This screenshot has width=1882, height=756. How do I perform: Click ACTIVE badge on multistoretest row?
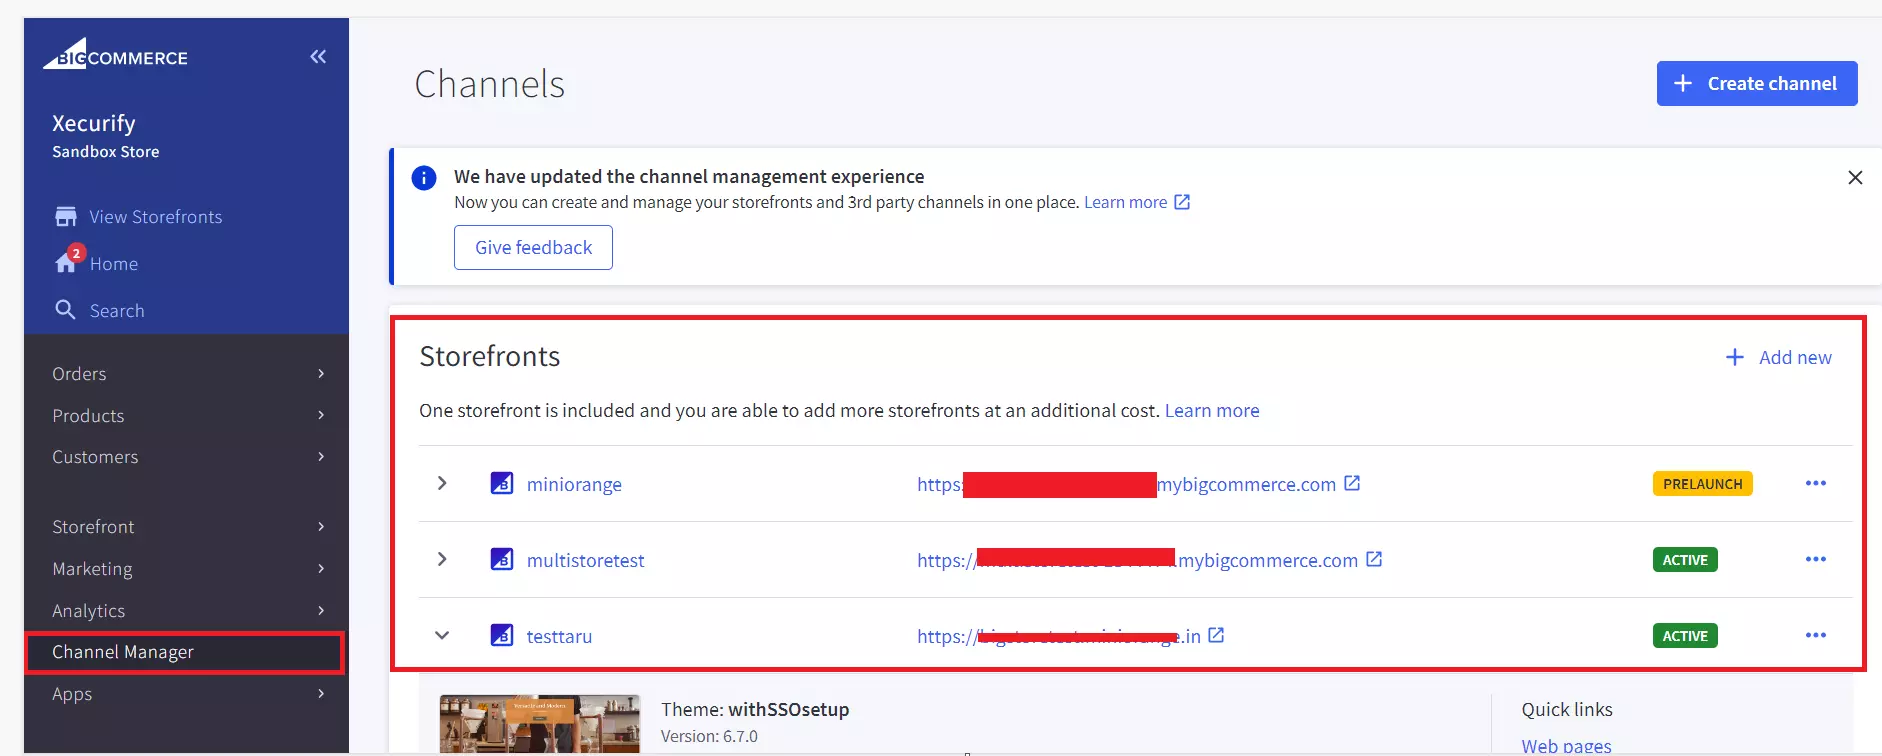[1685, 560]
